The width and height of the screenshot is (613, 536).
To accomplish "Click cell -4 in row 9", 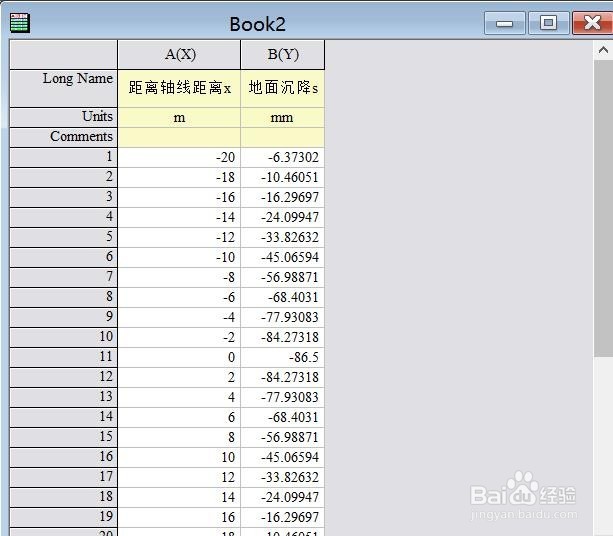I will coord(179,317).
